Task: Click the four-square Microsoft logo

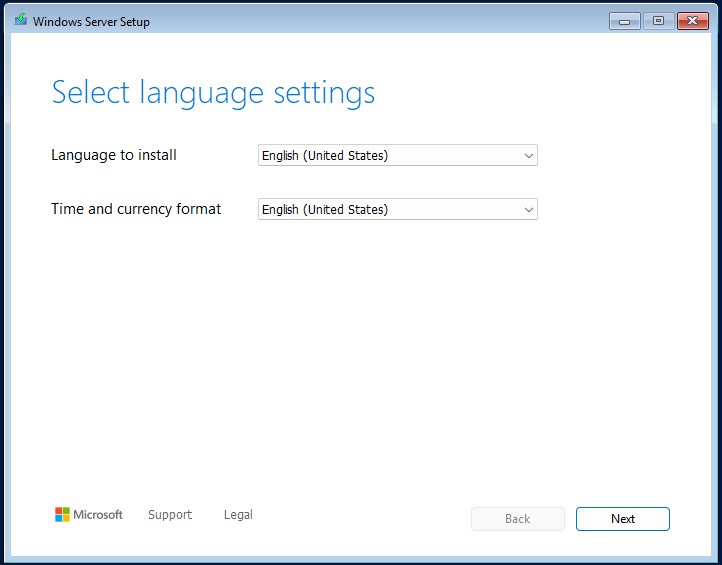Action: (x=62, y=515)
